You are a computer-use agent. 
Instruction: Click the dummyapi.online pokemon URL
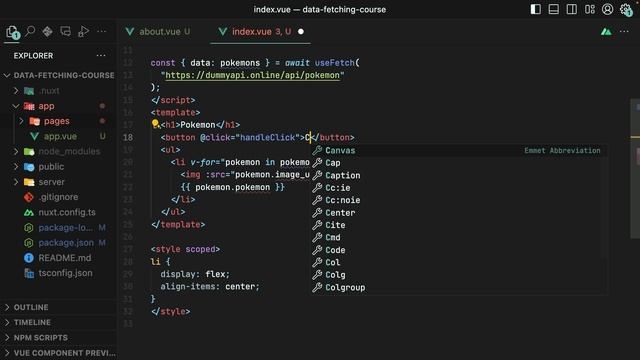pyautogui.click(x=252, y=75)
